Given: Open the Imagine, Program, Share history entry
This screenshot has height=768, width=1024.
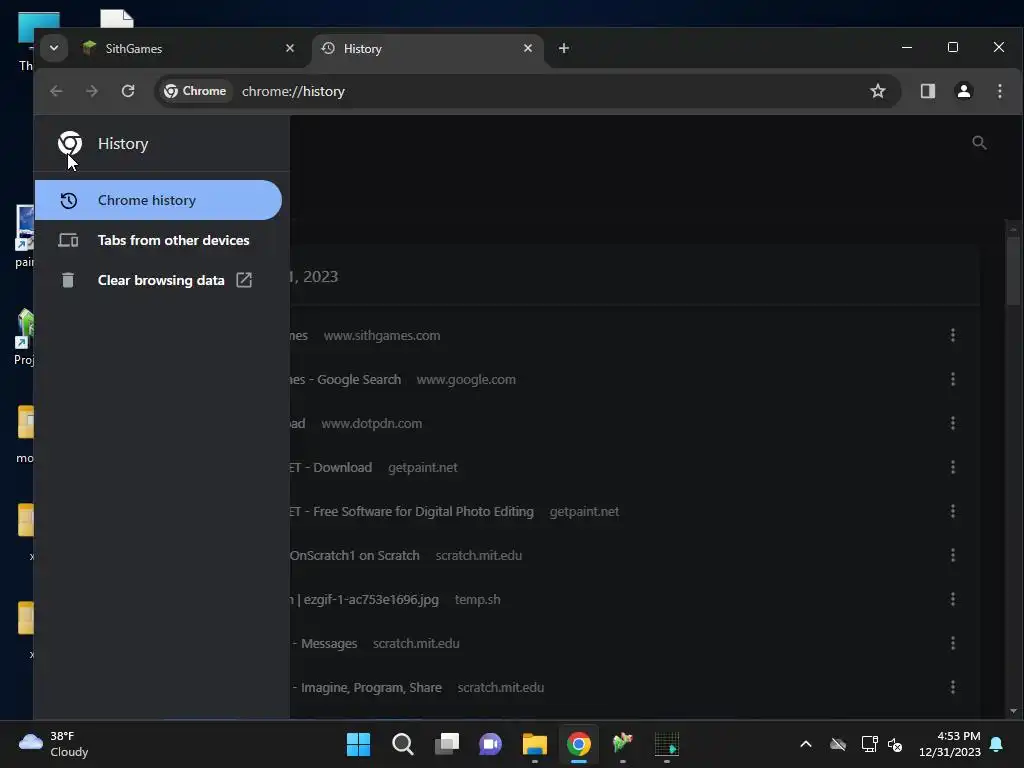Looking at the screenshot, I should [x=366, y=687].
